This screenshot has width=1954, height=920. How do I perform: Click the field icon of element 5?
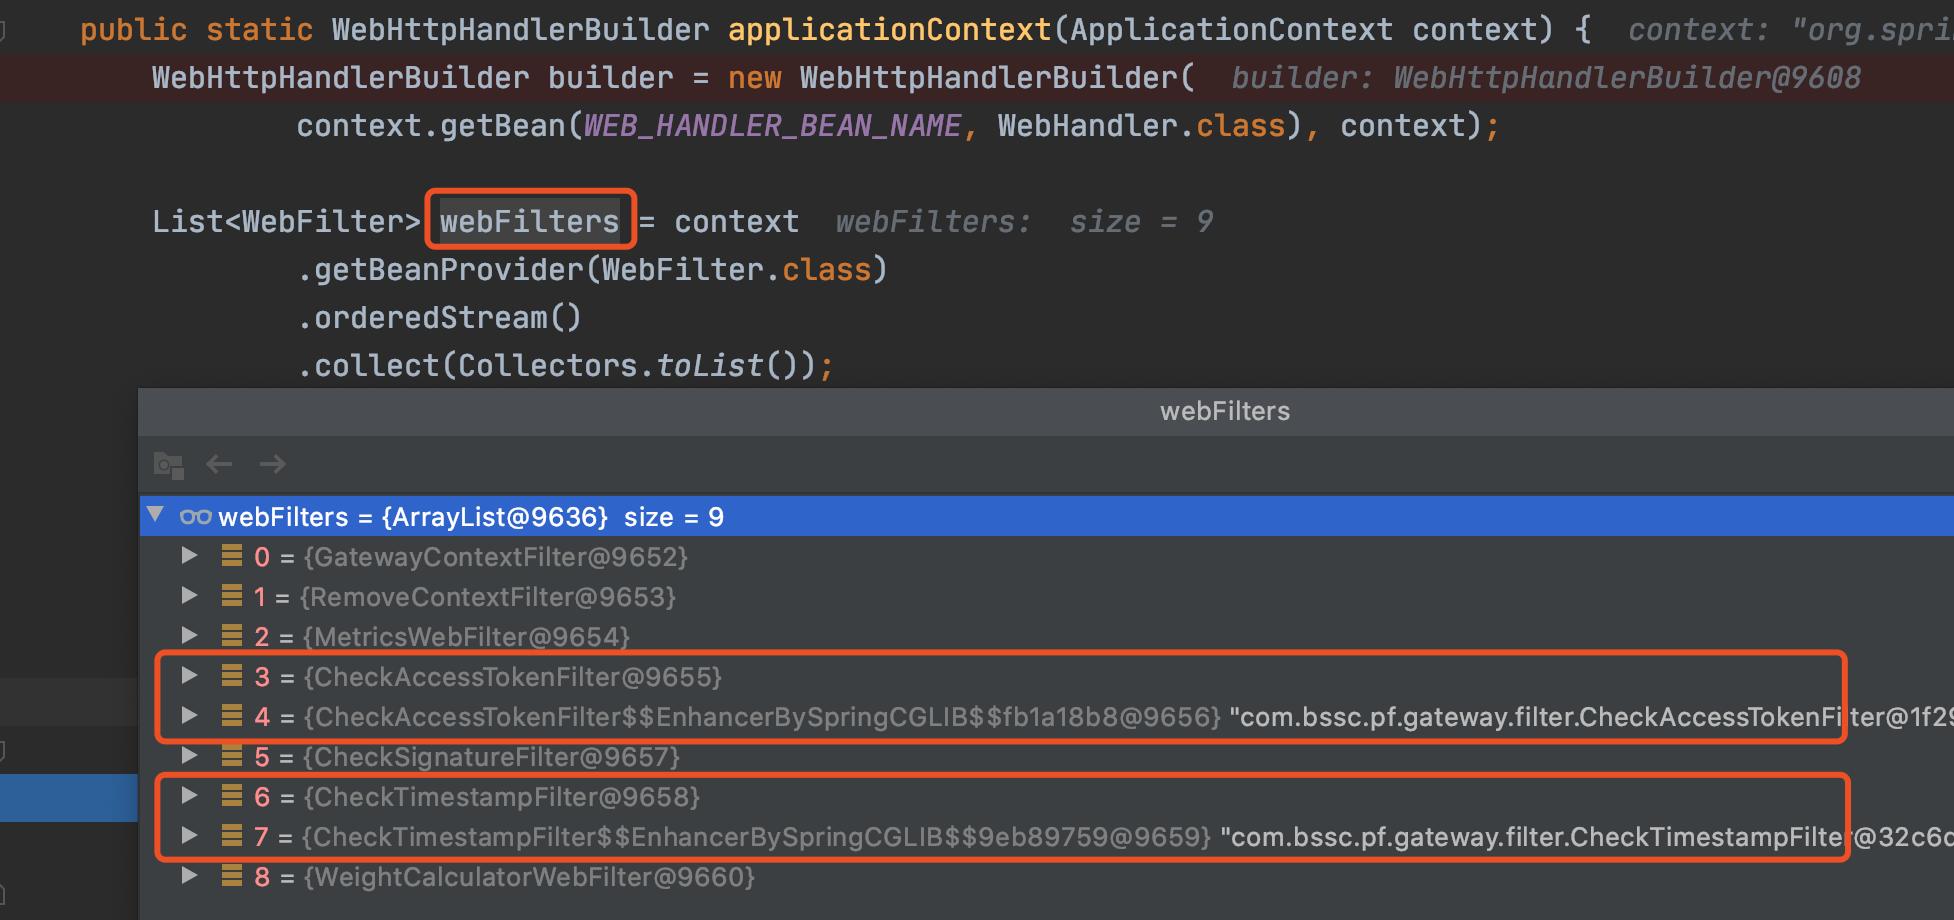[x=232, y=756]
